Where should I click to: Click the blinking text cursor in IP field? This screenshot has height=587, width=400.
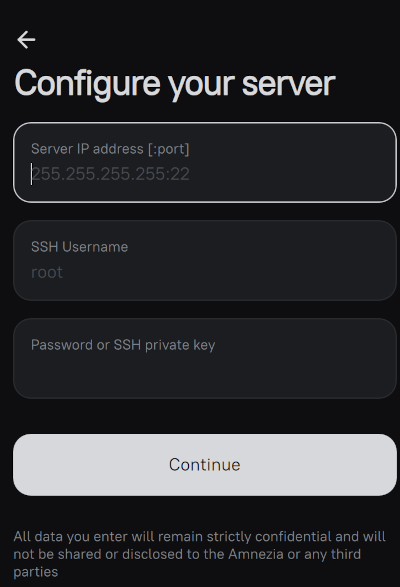[x=31, y=174]
